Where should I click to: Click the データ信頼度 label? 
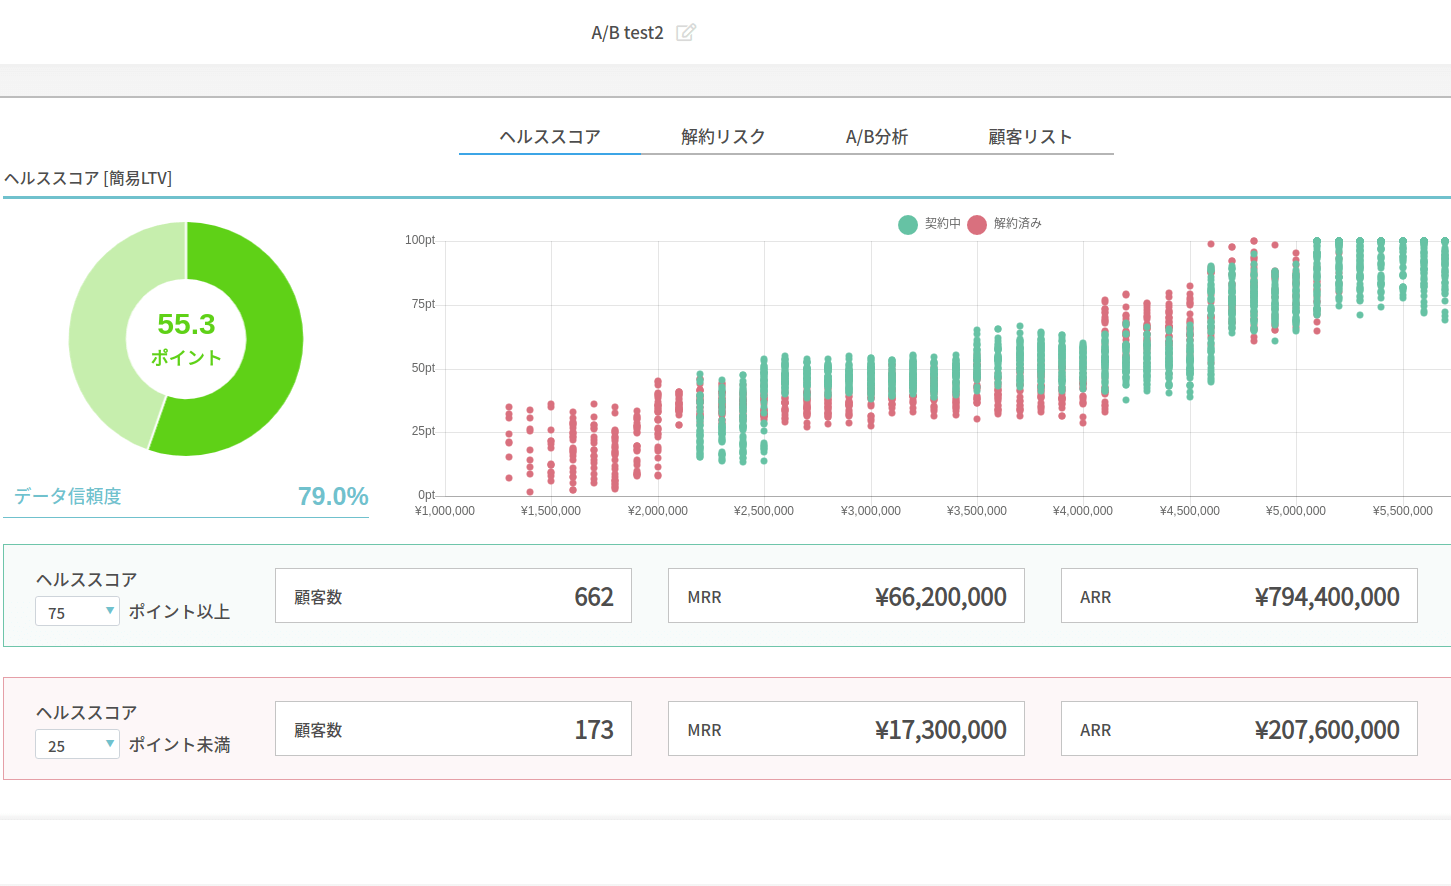coord(68,497)
